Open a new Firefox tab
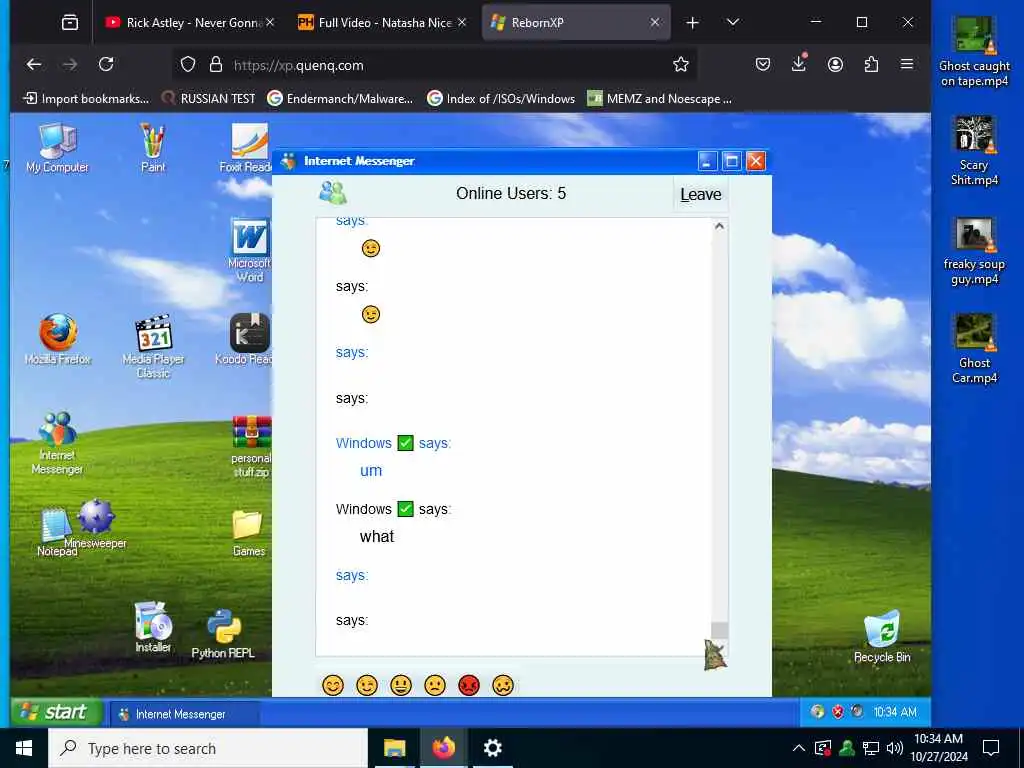The height and width of the screenshot is (768, 1024). pos(693,23)
